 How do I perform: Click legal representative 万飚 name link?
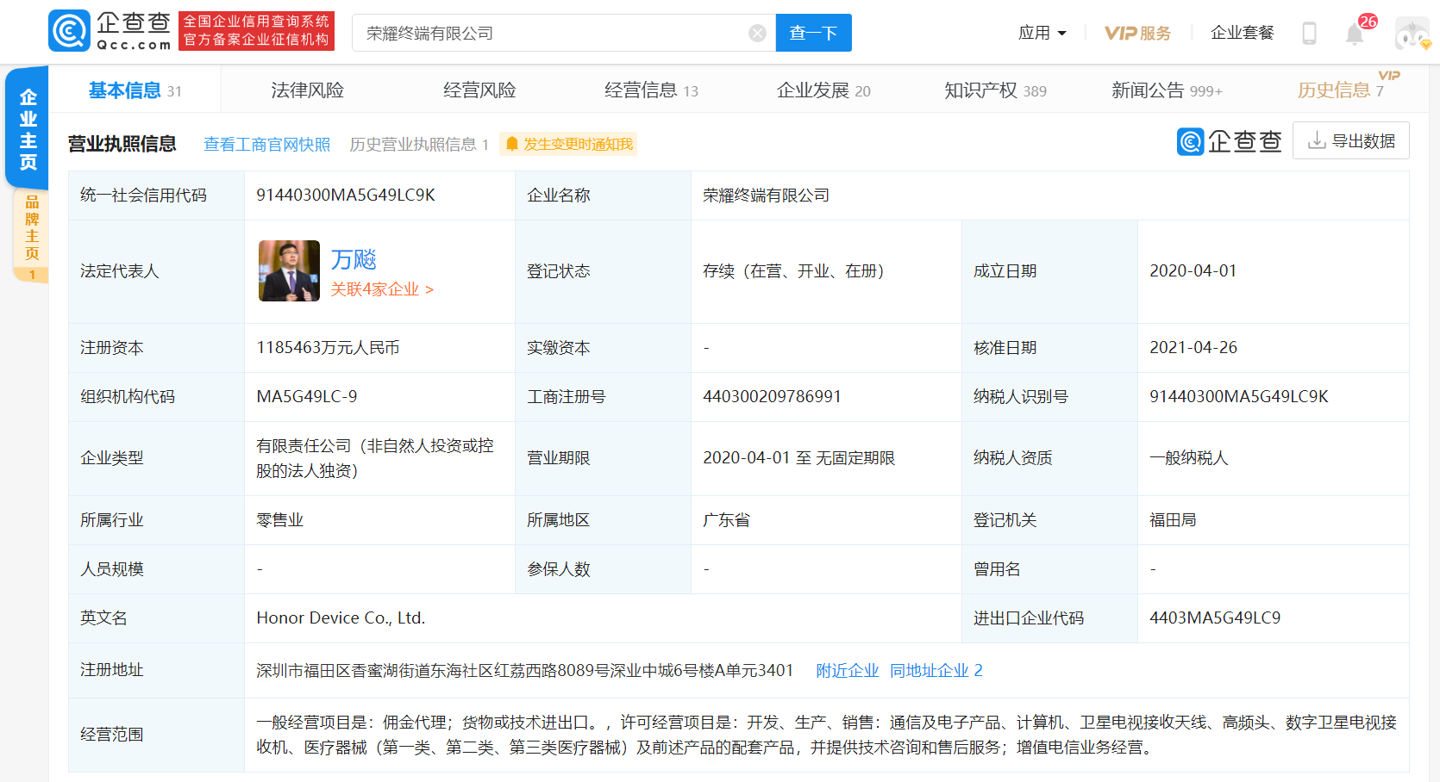353,259
